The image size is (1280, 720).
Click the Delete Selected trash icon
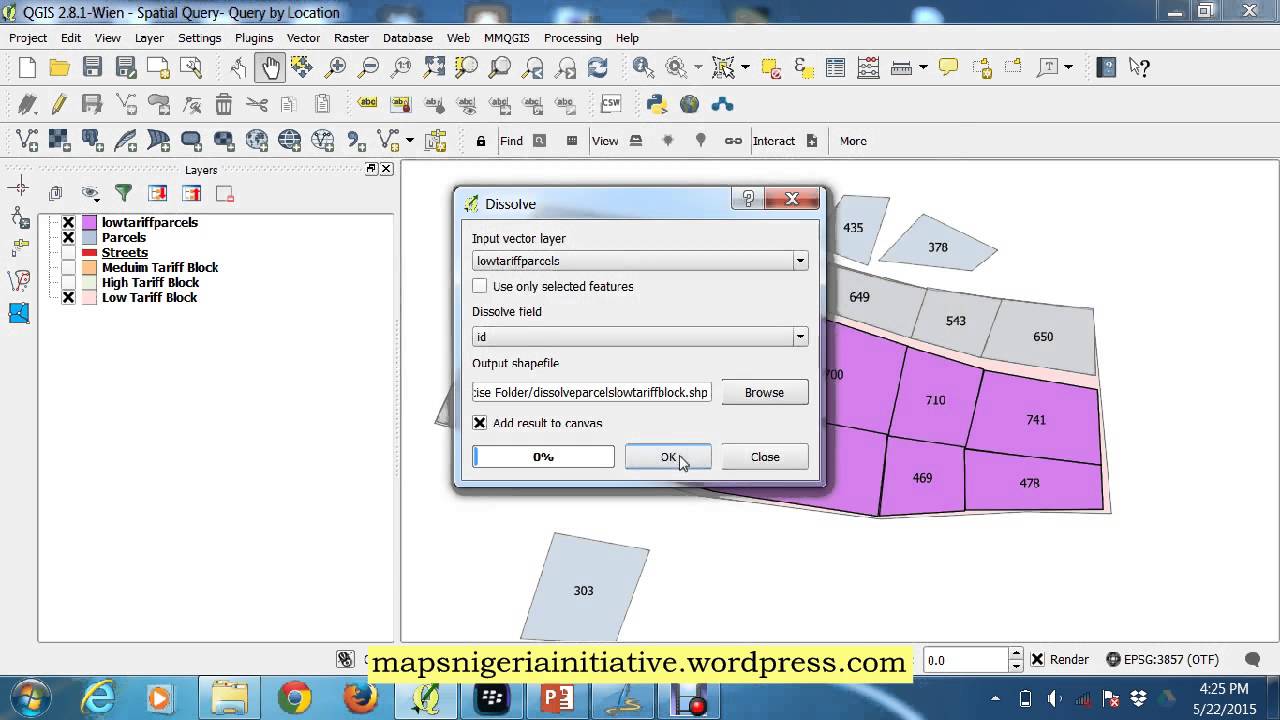(x=224, y=104)
